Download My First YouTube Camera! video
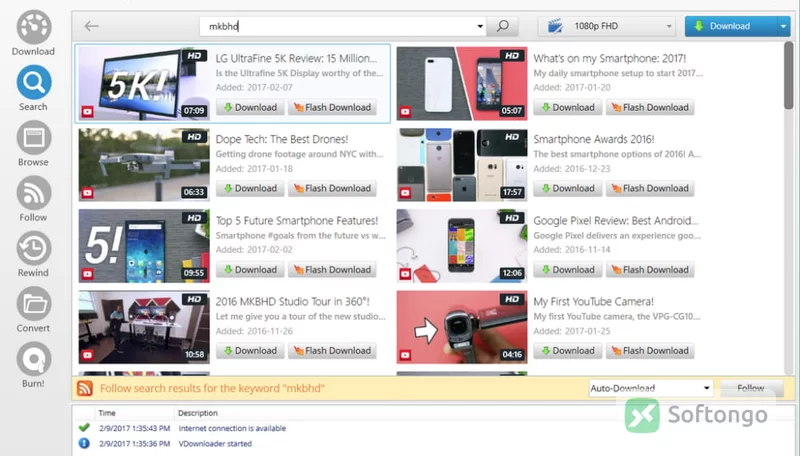Screen dimensions: 800x456 tap(568, 350)
